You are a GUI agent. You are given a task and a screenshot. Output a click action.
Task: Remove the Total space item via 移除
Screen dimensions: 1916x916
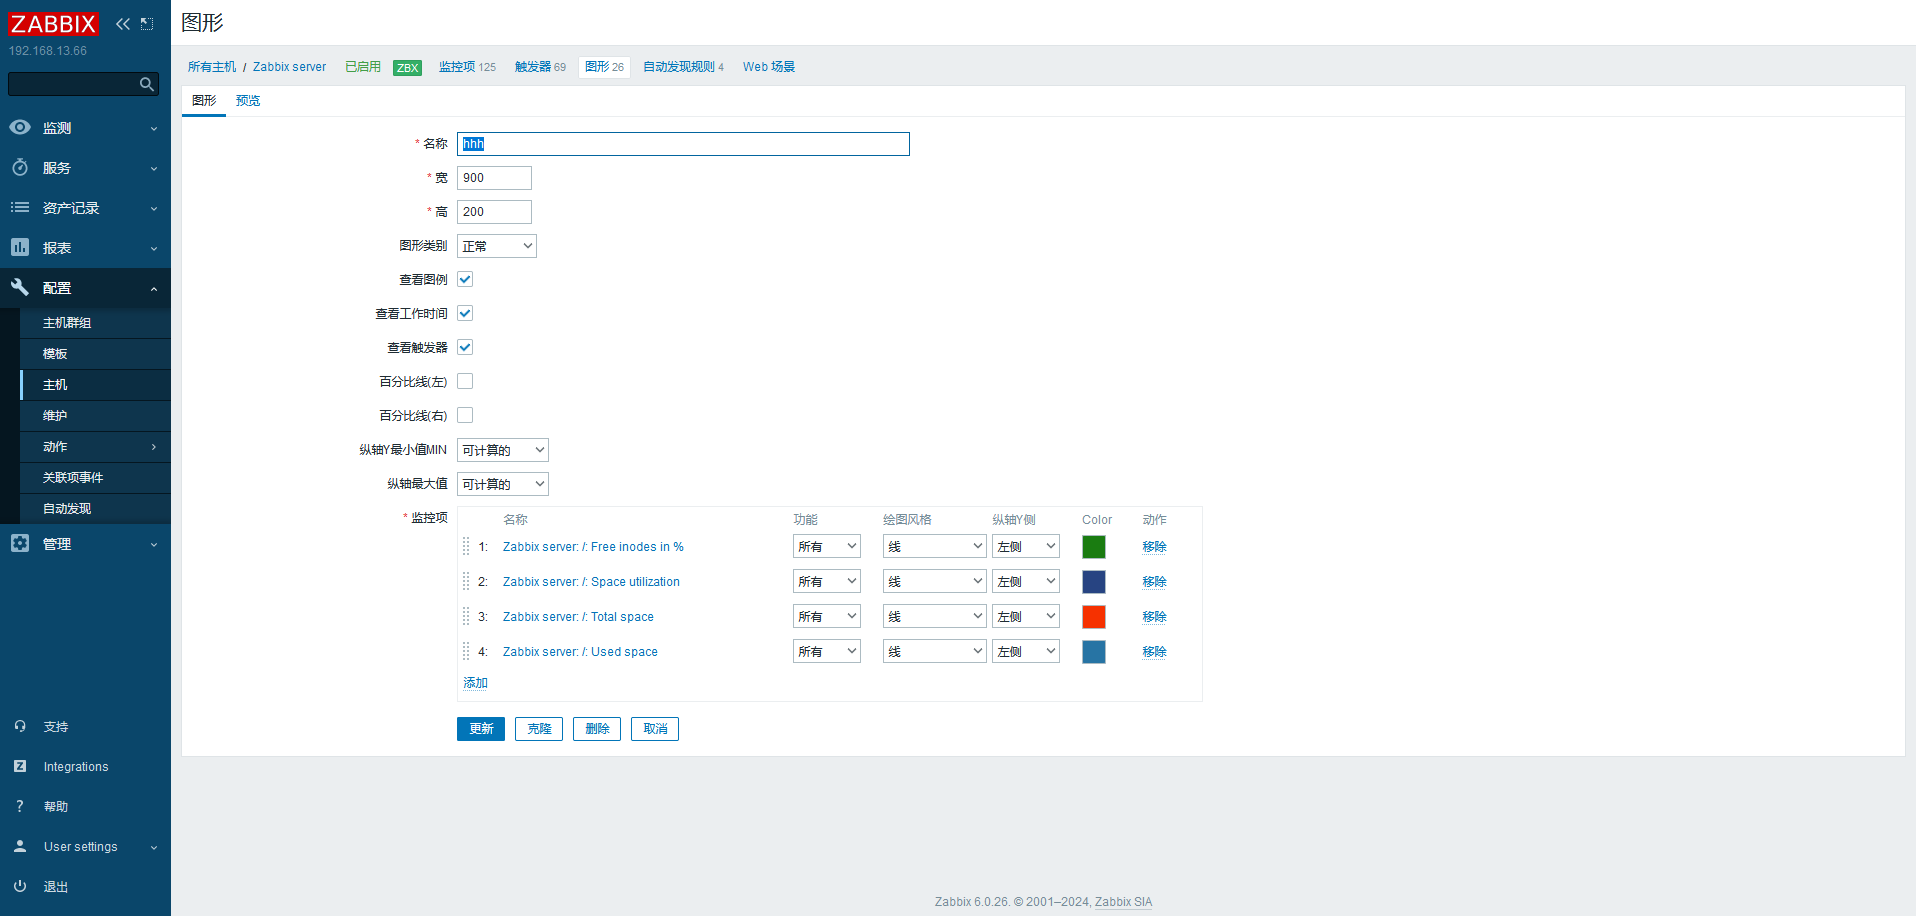pyautogui.click(x=1154, y=617)
